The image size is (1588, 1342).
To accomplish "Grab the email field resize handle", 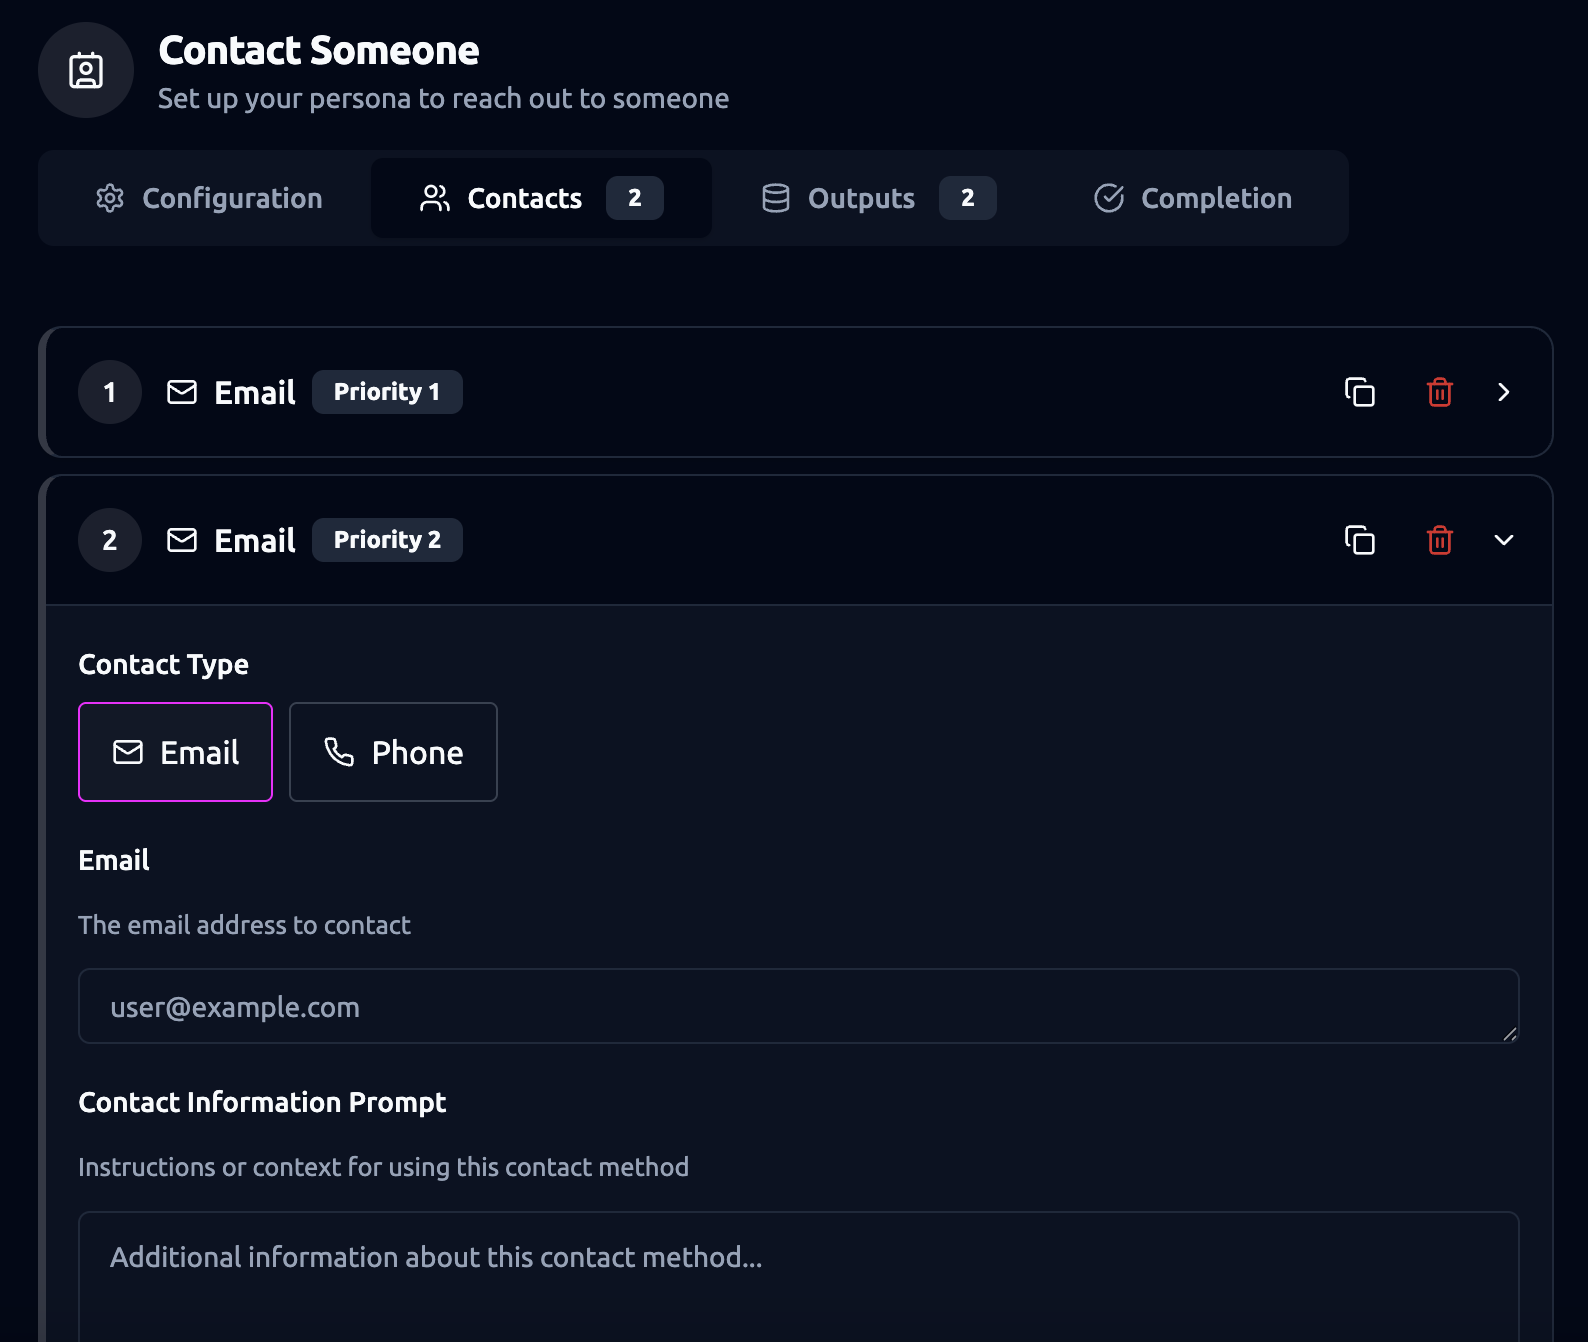I will tap(1510, 1034).
